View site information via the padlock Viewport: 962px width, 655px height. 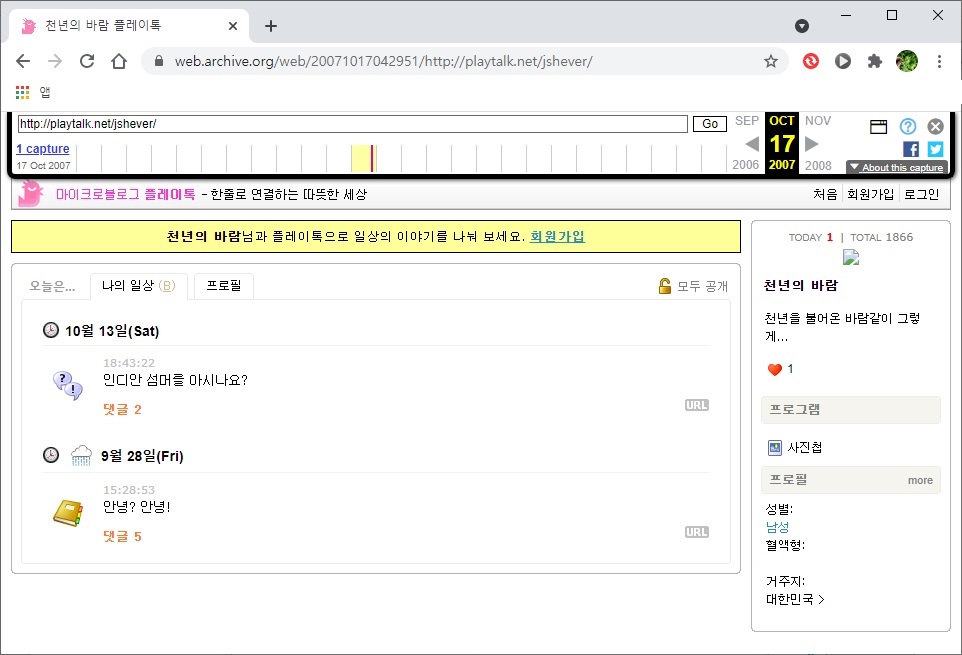pos(159,61)
